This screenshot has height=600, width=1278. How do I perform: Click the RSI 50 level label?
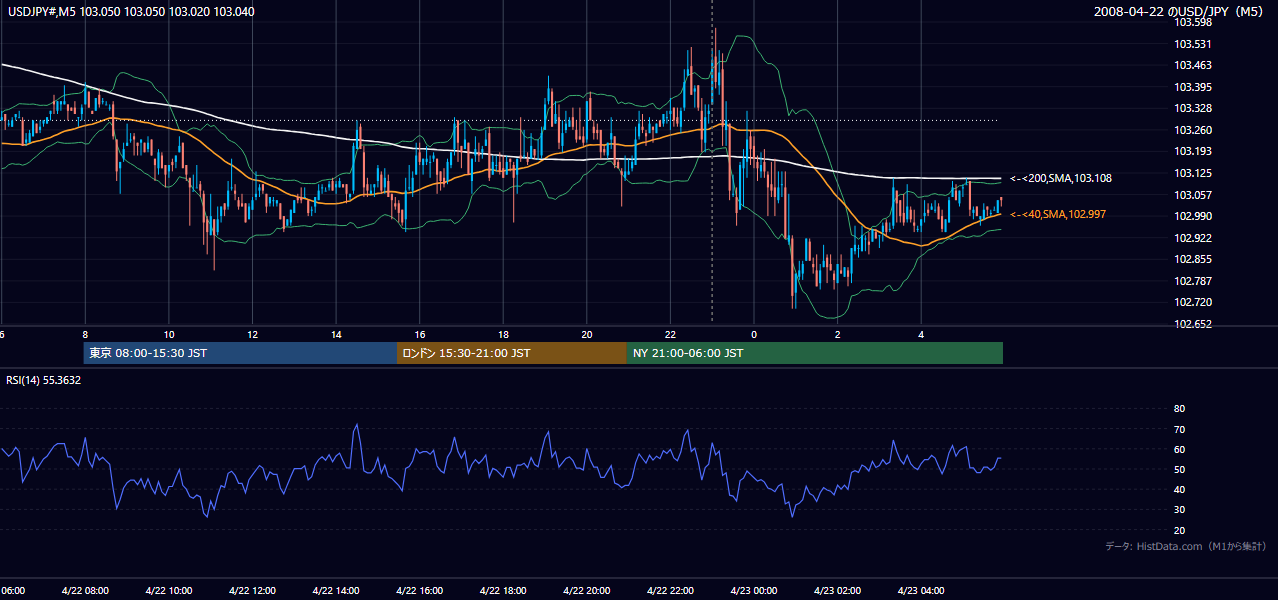(x=1179, y=469)
